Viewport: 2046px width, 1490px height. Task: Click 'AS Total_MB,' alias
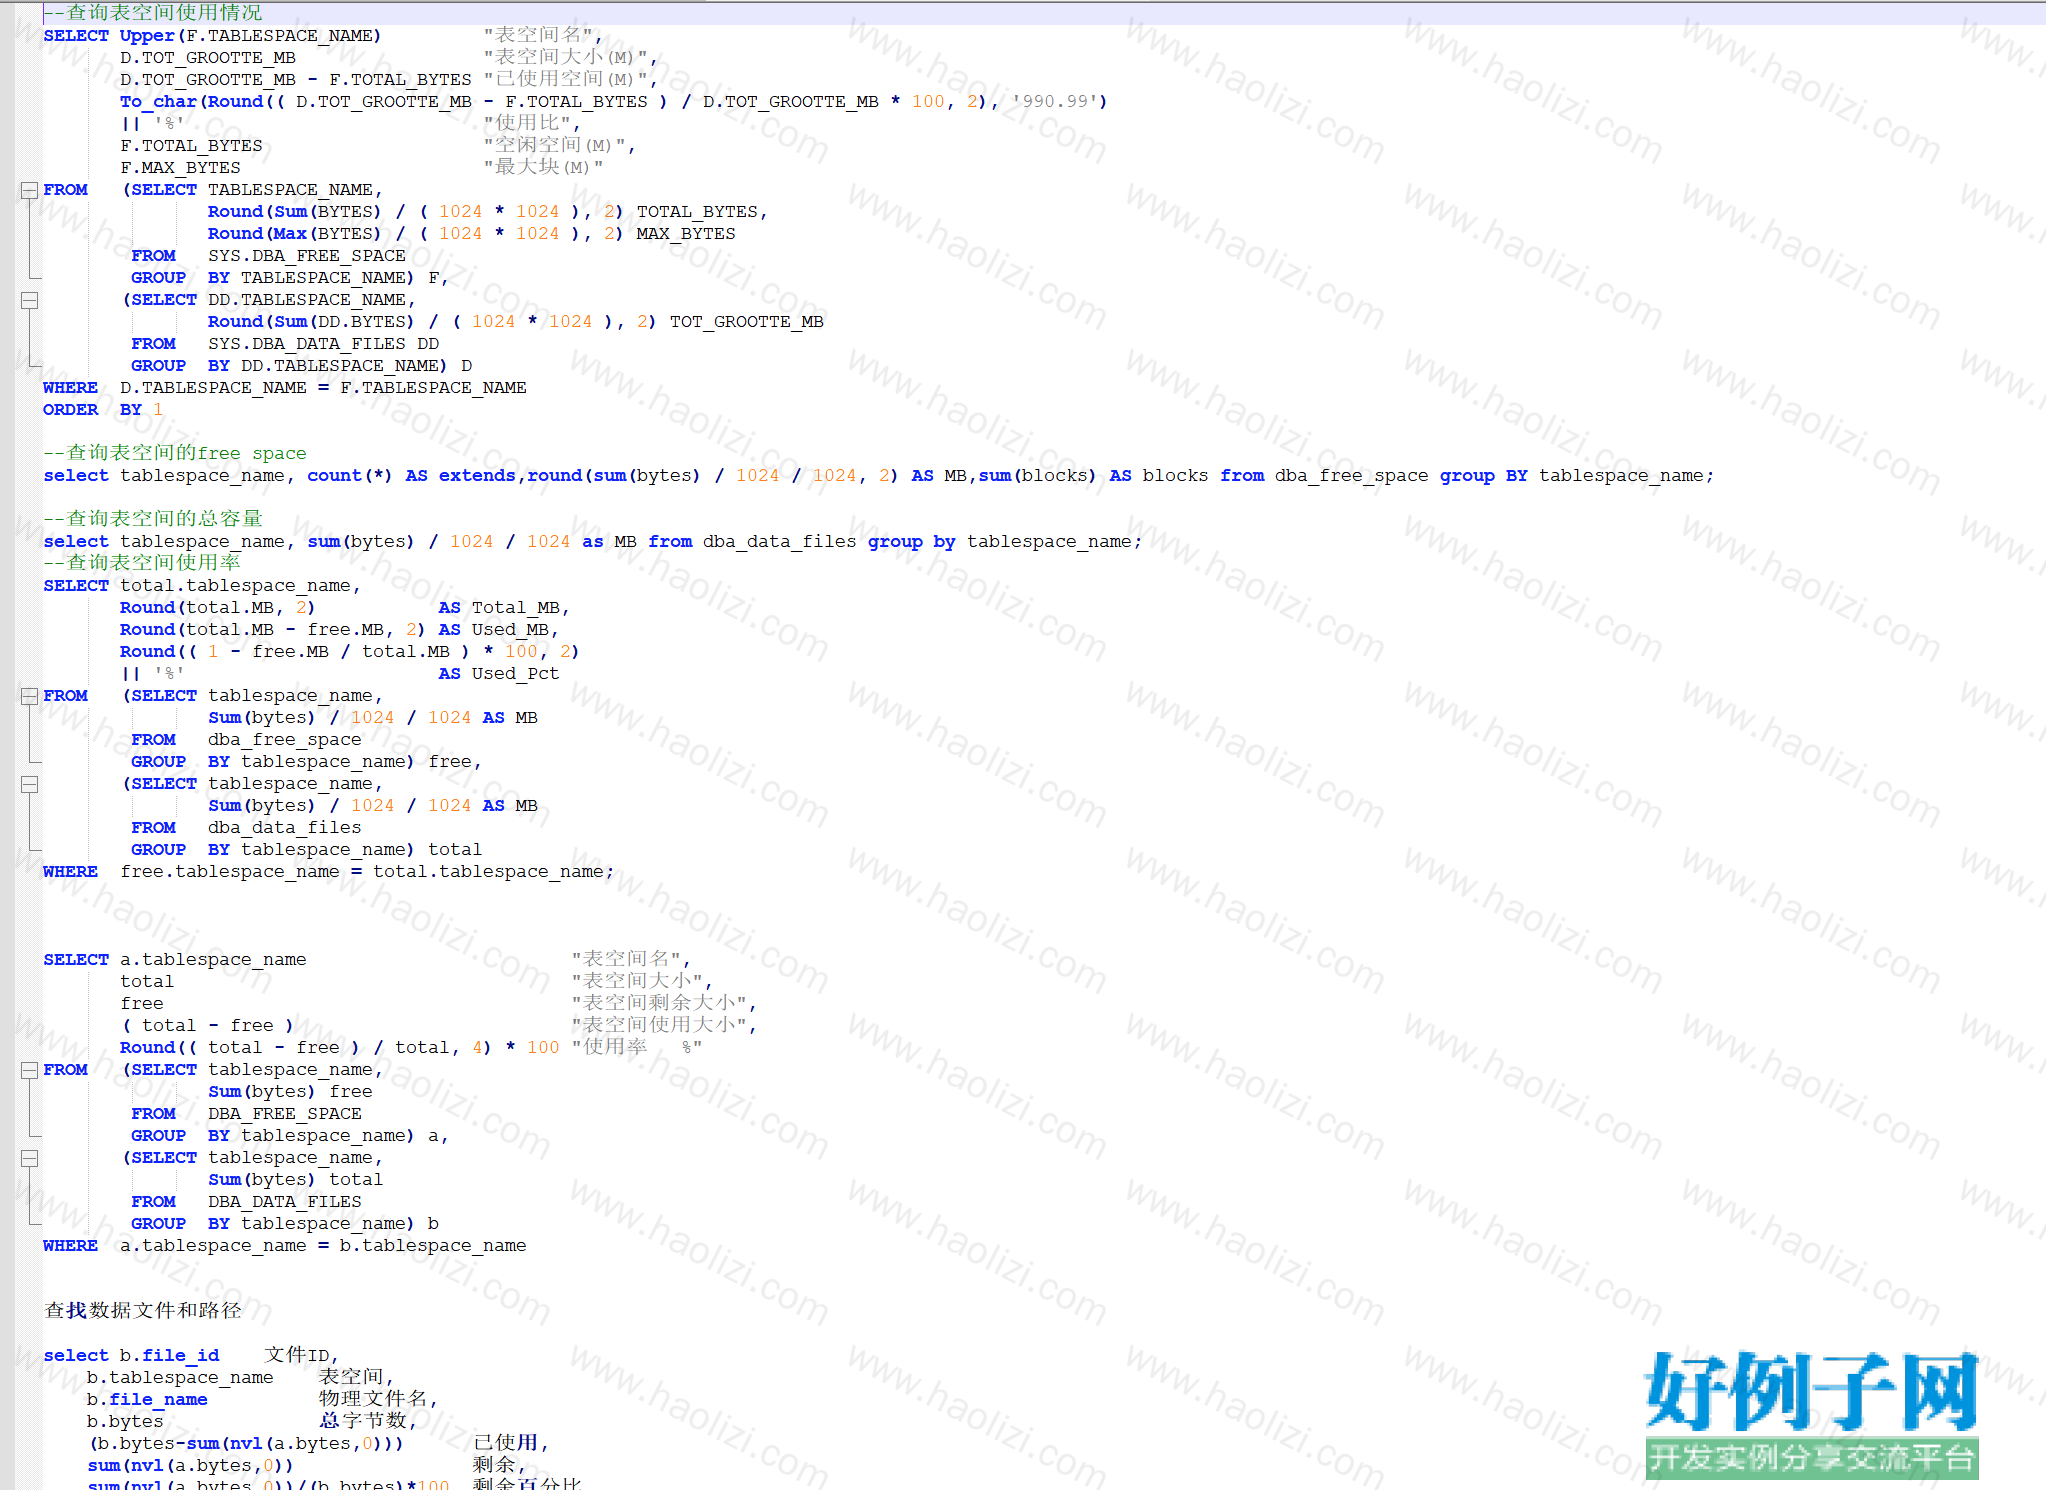(504, 608)
